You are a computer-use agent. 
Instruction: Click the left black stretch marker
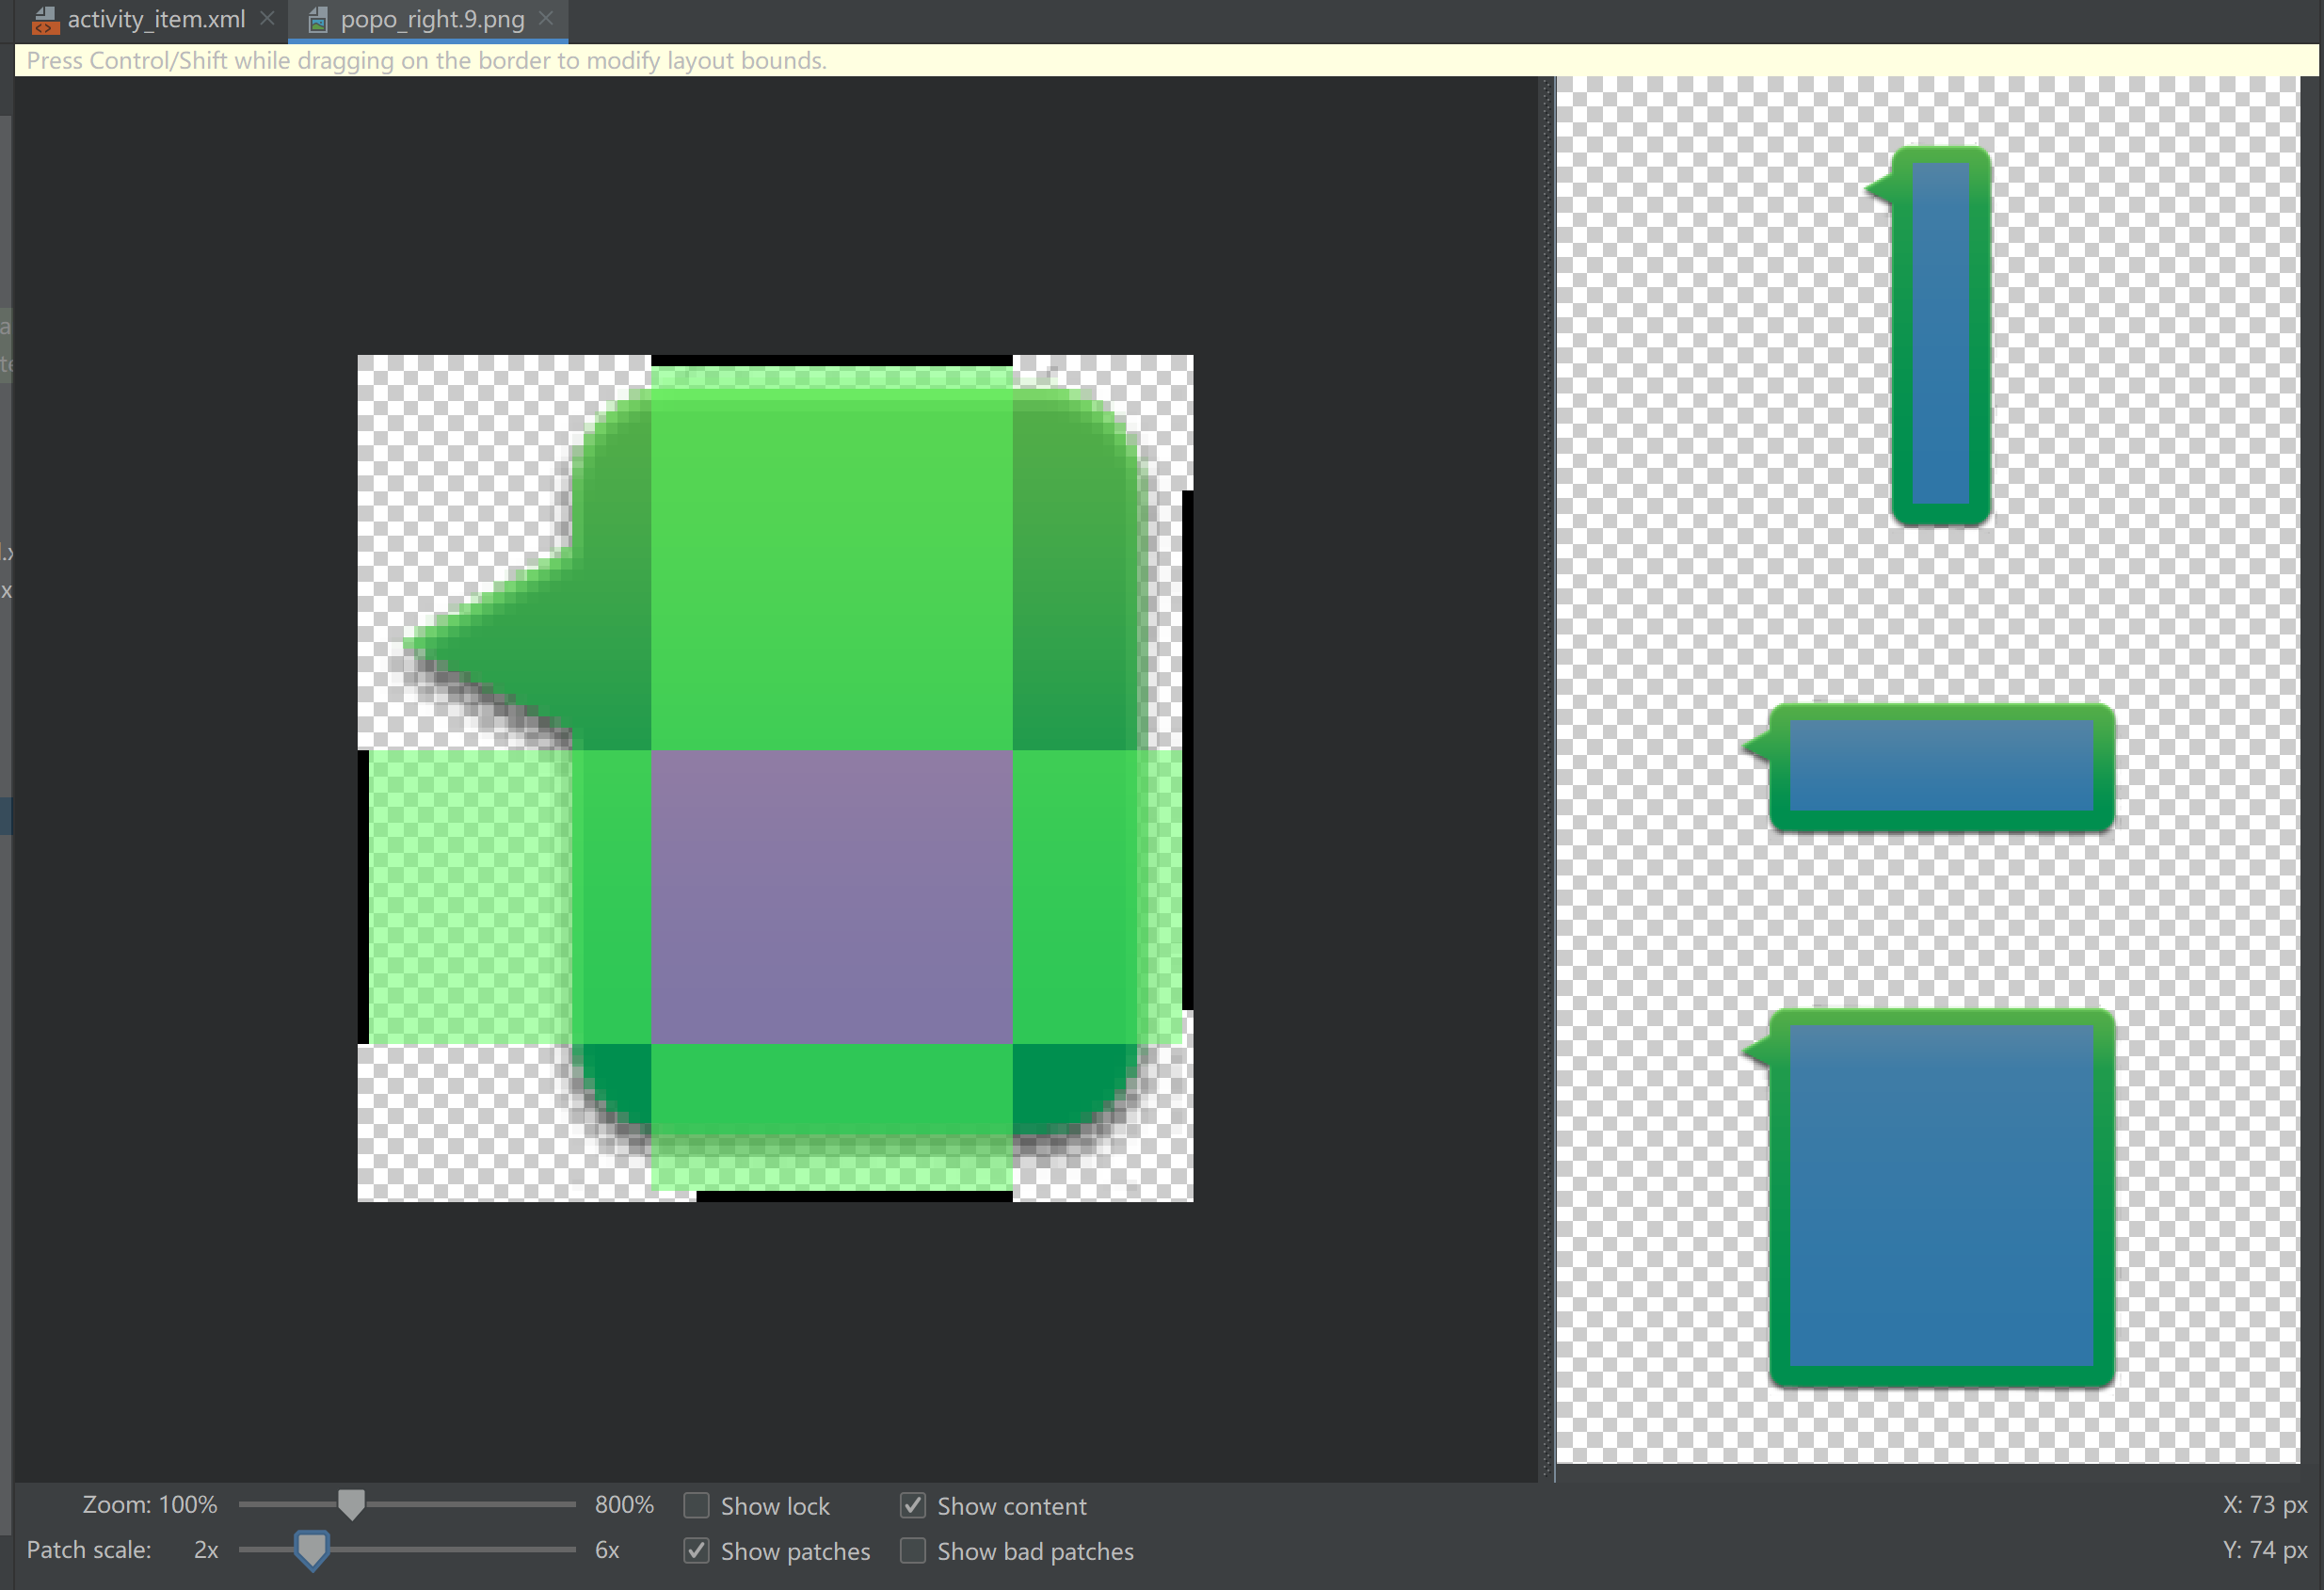pos(363,897)
